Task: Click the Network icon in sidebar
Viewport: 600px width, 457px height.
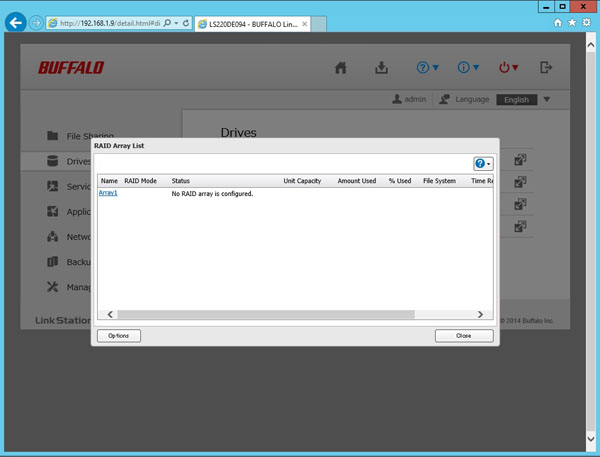Action: [x=54, y=237]
